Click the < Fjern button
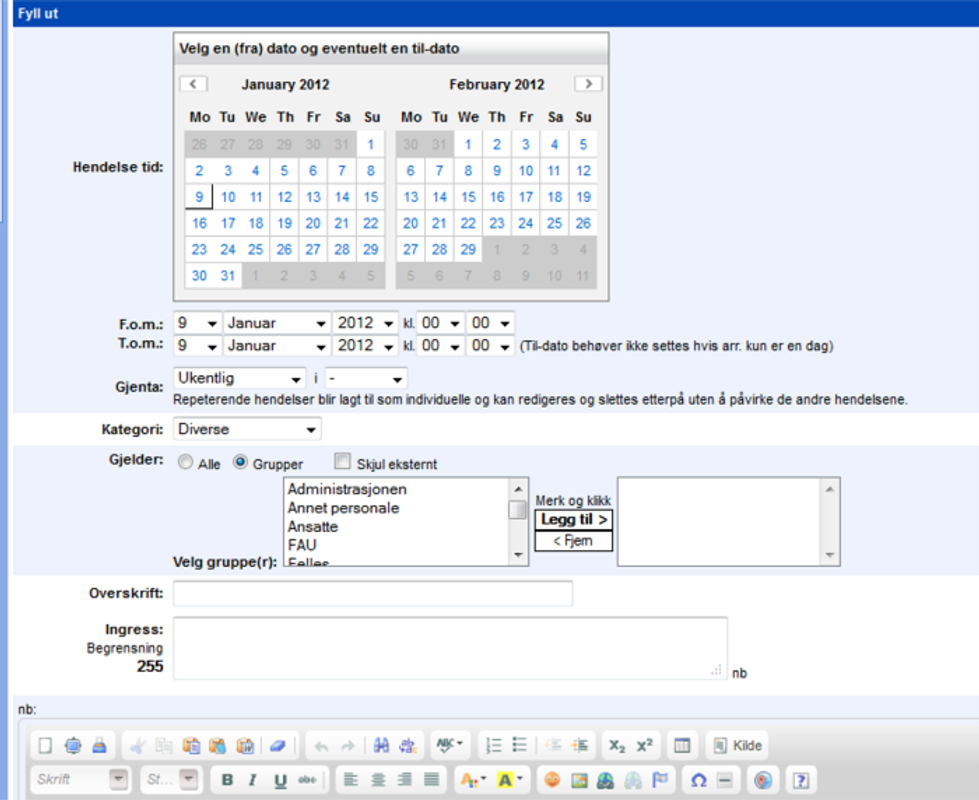 (x=574, y=541)
